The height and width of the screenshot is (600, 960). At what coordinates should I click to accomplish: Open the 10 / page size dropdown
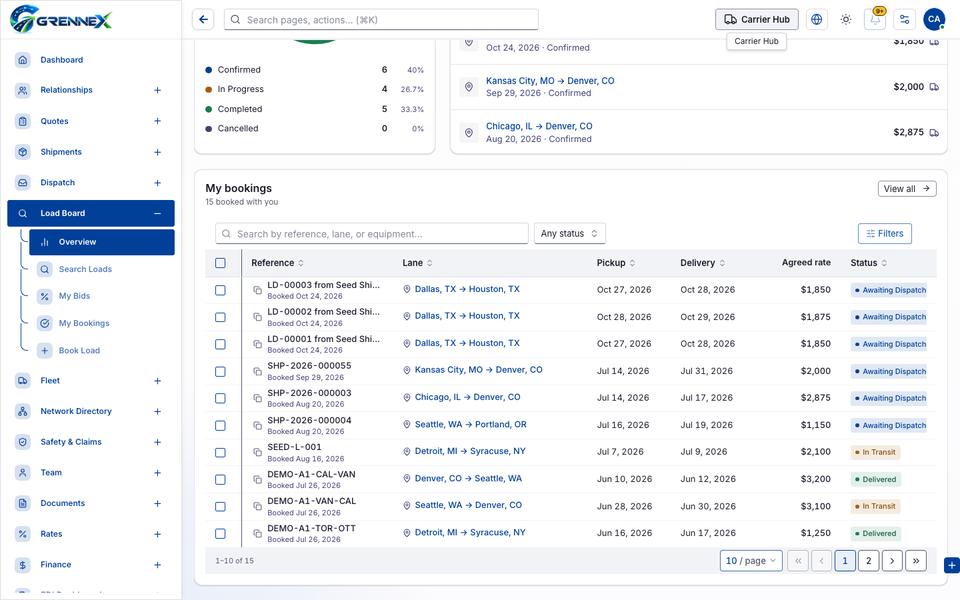pos(751,561)
